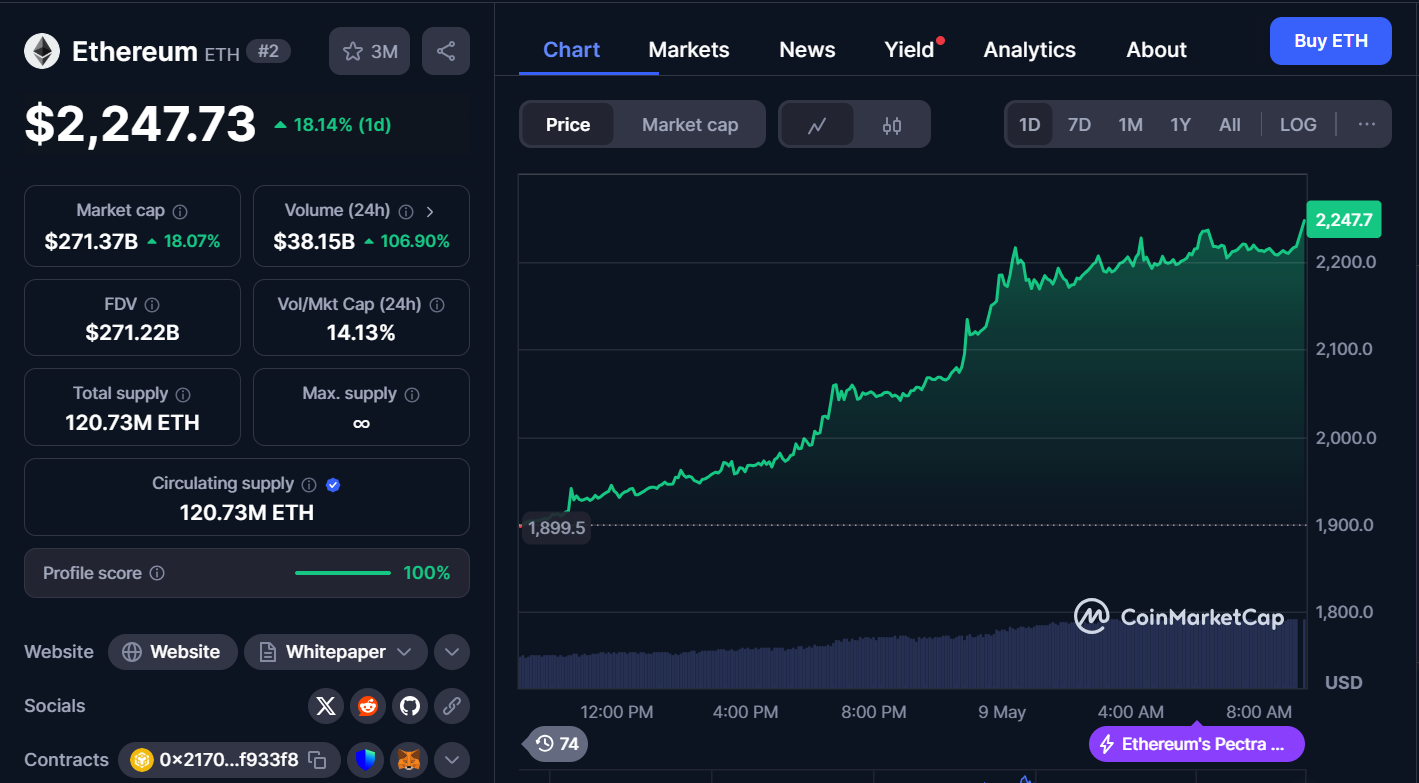Open the Reddit social link

(x=368, y=706)
